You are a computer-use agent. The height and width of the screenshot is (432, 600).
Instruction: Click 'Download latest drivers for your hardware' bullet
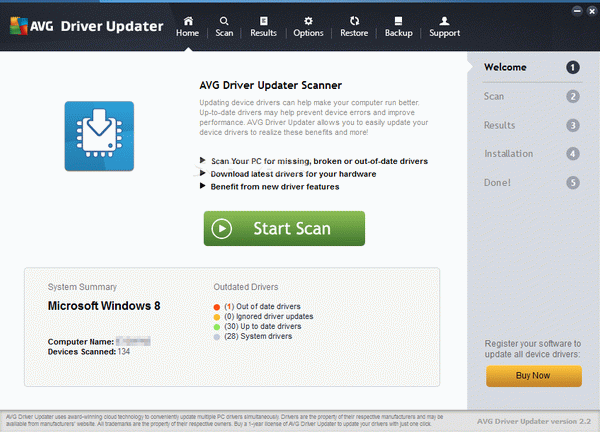[x=293, y=174]
